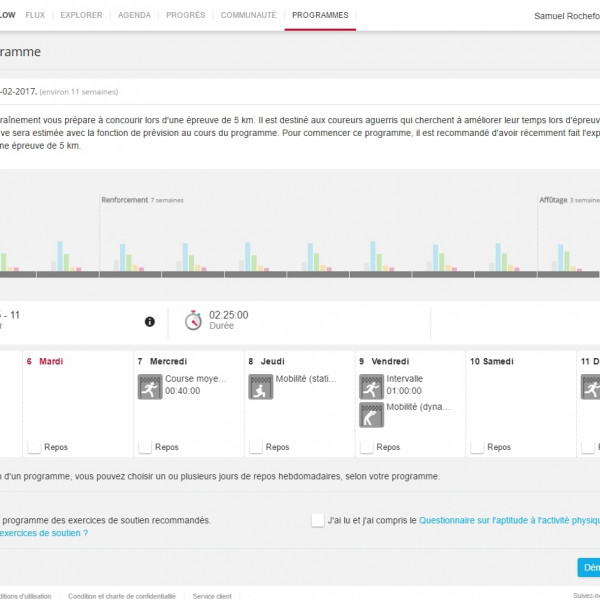Click the Renforcement phase label in the chart
This screenshot has width=600, height=600.
[x=124, y=200]
